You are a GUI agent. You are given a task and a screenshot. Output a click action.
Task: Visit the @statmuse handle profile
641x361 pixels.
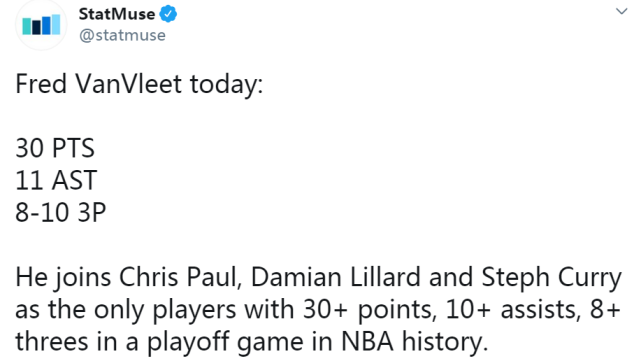point(122,35)
